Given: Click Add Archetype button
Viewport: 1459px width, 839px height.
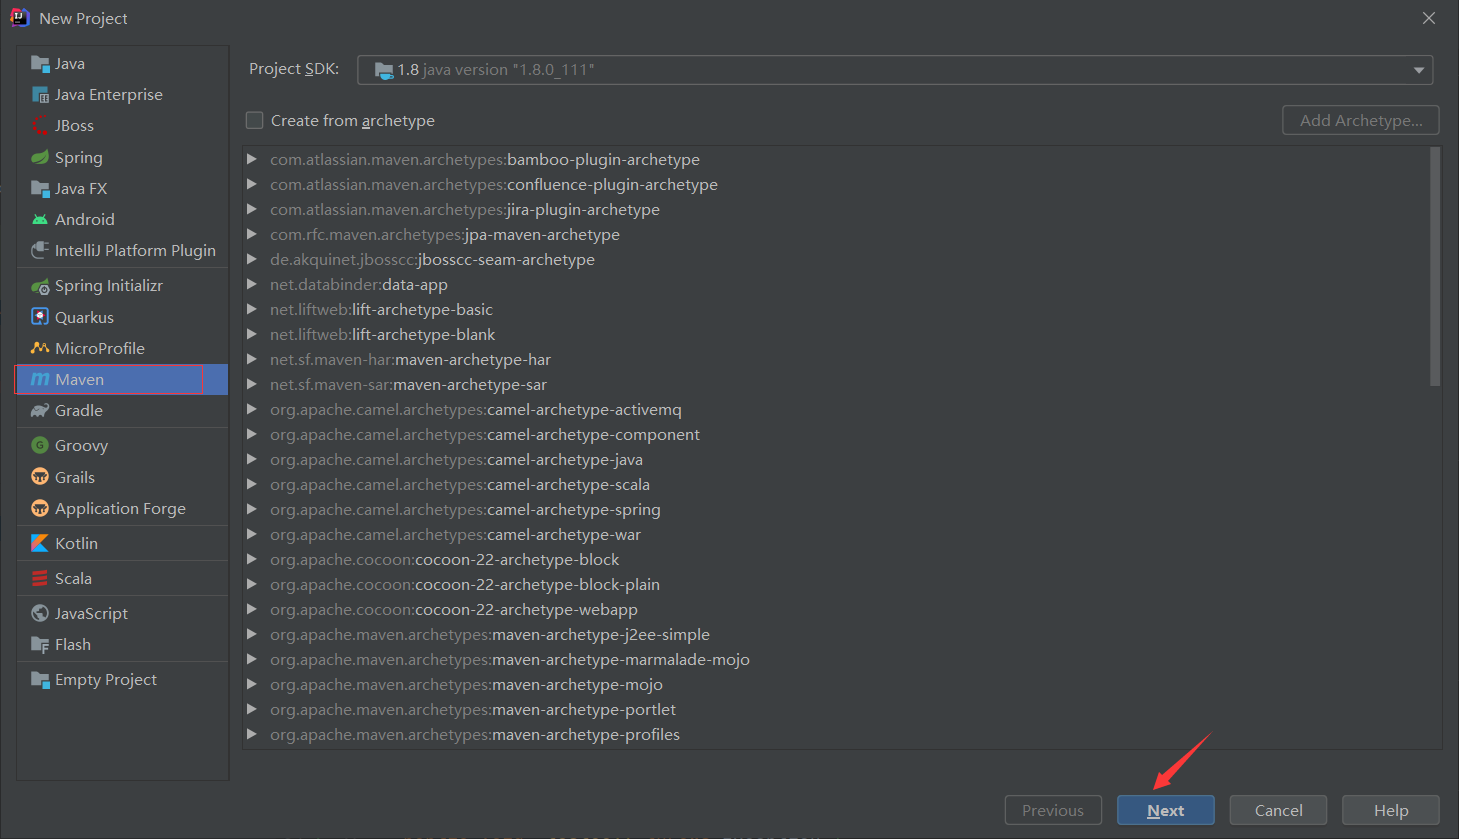Looking at the screenshot, I should tap(1361, 121).
